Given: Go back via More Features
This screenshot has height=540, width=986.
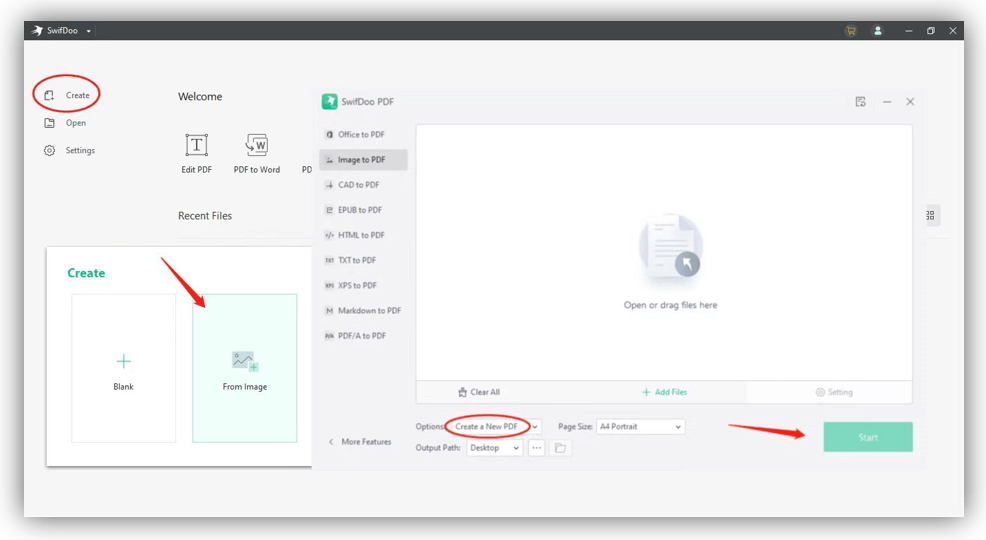Looking at the screenshot, I should click(360, 442).
